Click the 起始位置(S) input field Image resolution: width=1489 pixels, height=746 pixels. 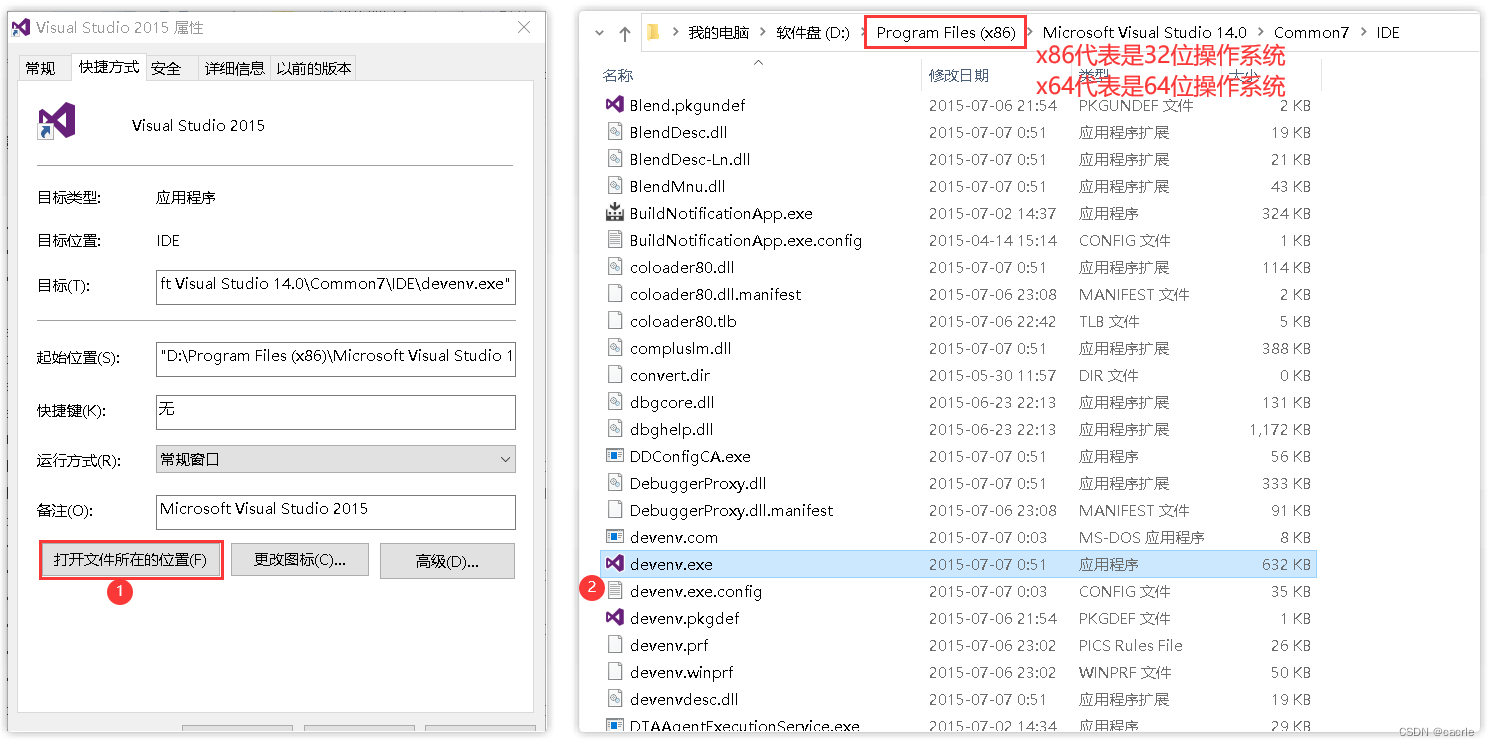pos(336,359)
